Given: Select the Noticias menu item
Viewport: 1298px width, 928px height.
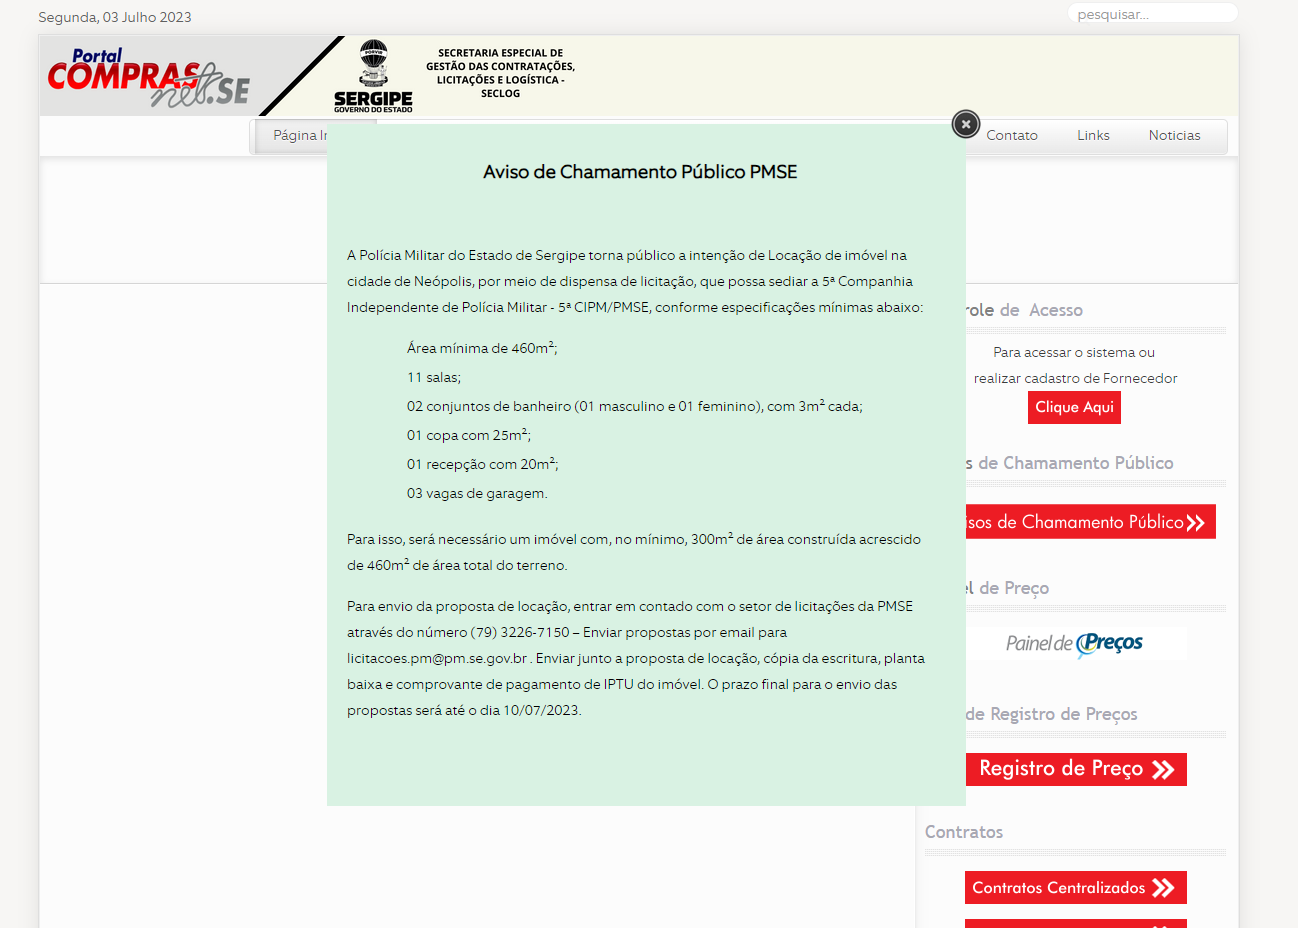Looking at the screenshot, I should (x=1174, y=136).
